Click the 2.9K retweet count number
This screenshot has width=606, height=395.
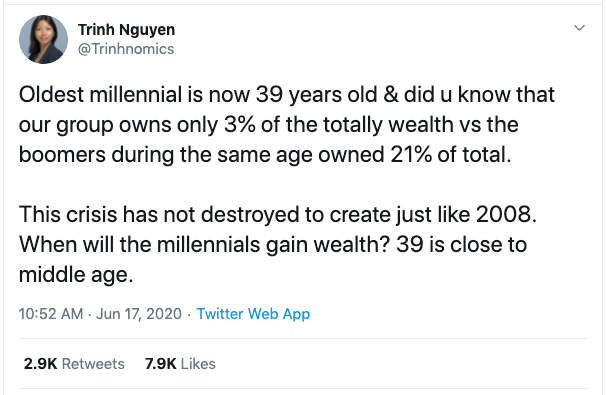(x=40, y=364)
